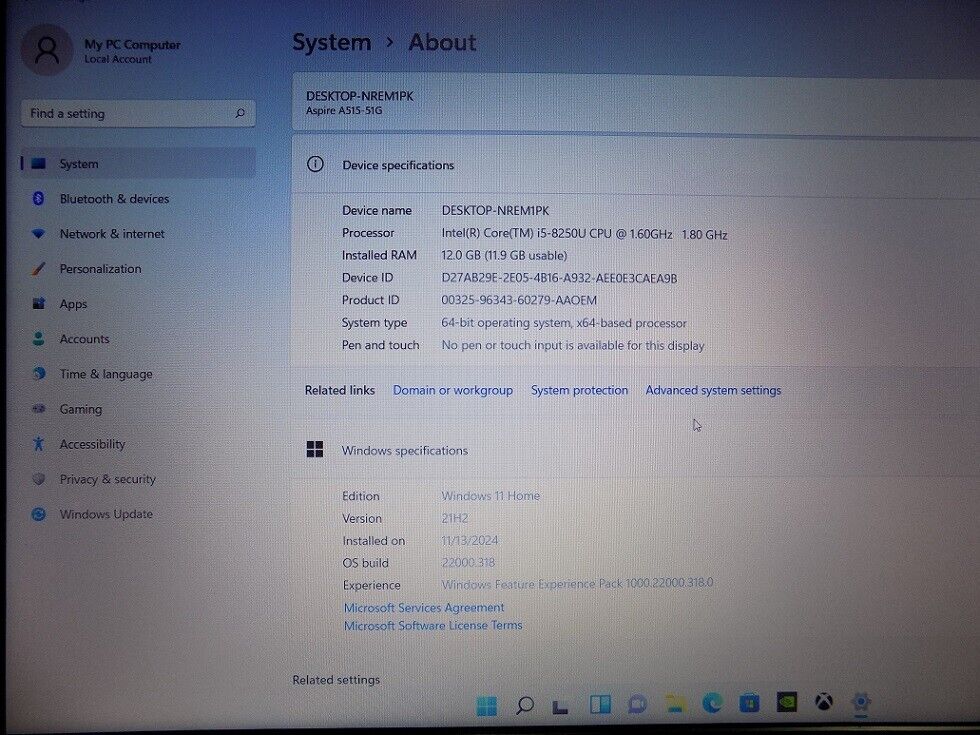Click the Processor value Intel Core i5-8250U
Image resolution: width=980 pixels, height=735 pixels.
click(584, 234)
